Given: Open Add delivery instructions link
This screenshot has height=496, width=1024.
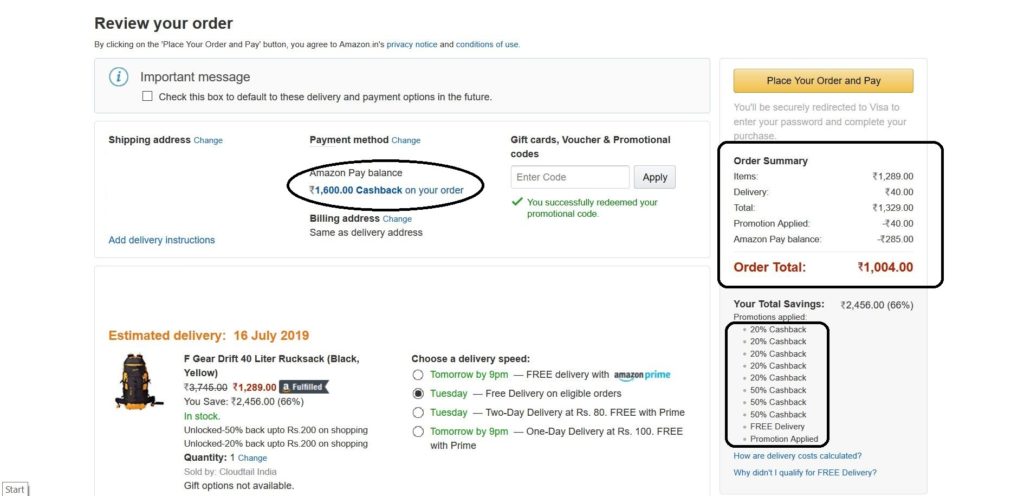Looking at the screenshot, I should coord(161,240).
